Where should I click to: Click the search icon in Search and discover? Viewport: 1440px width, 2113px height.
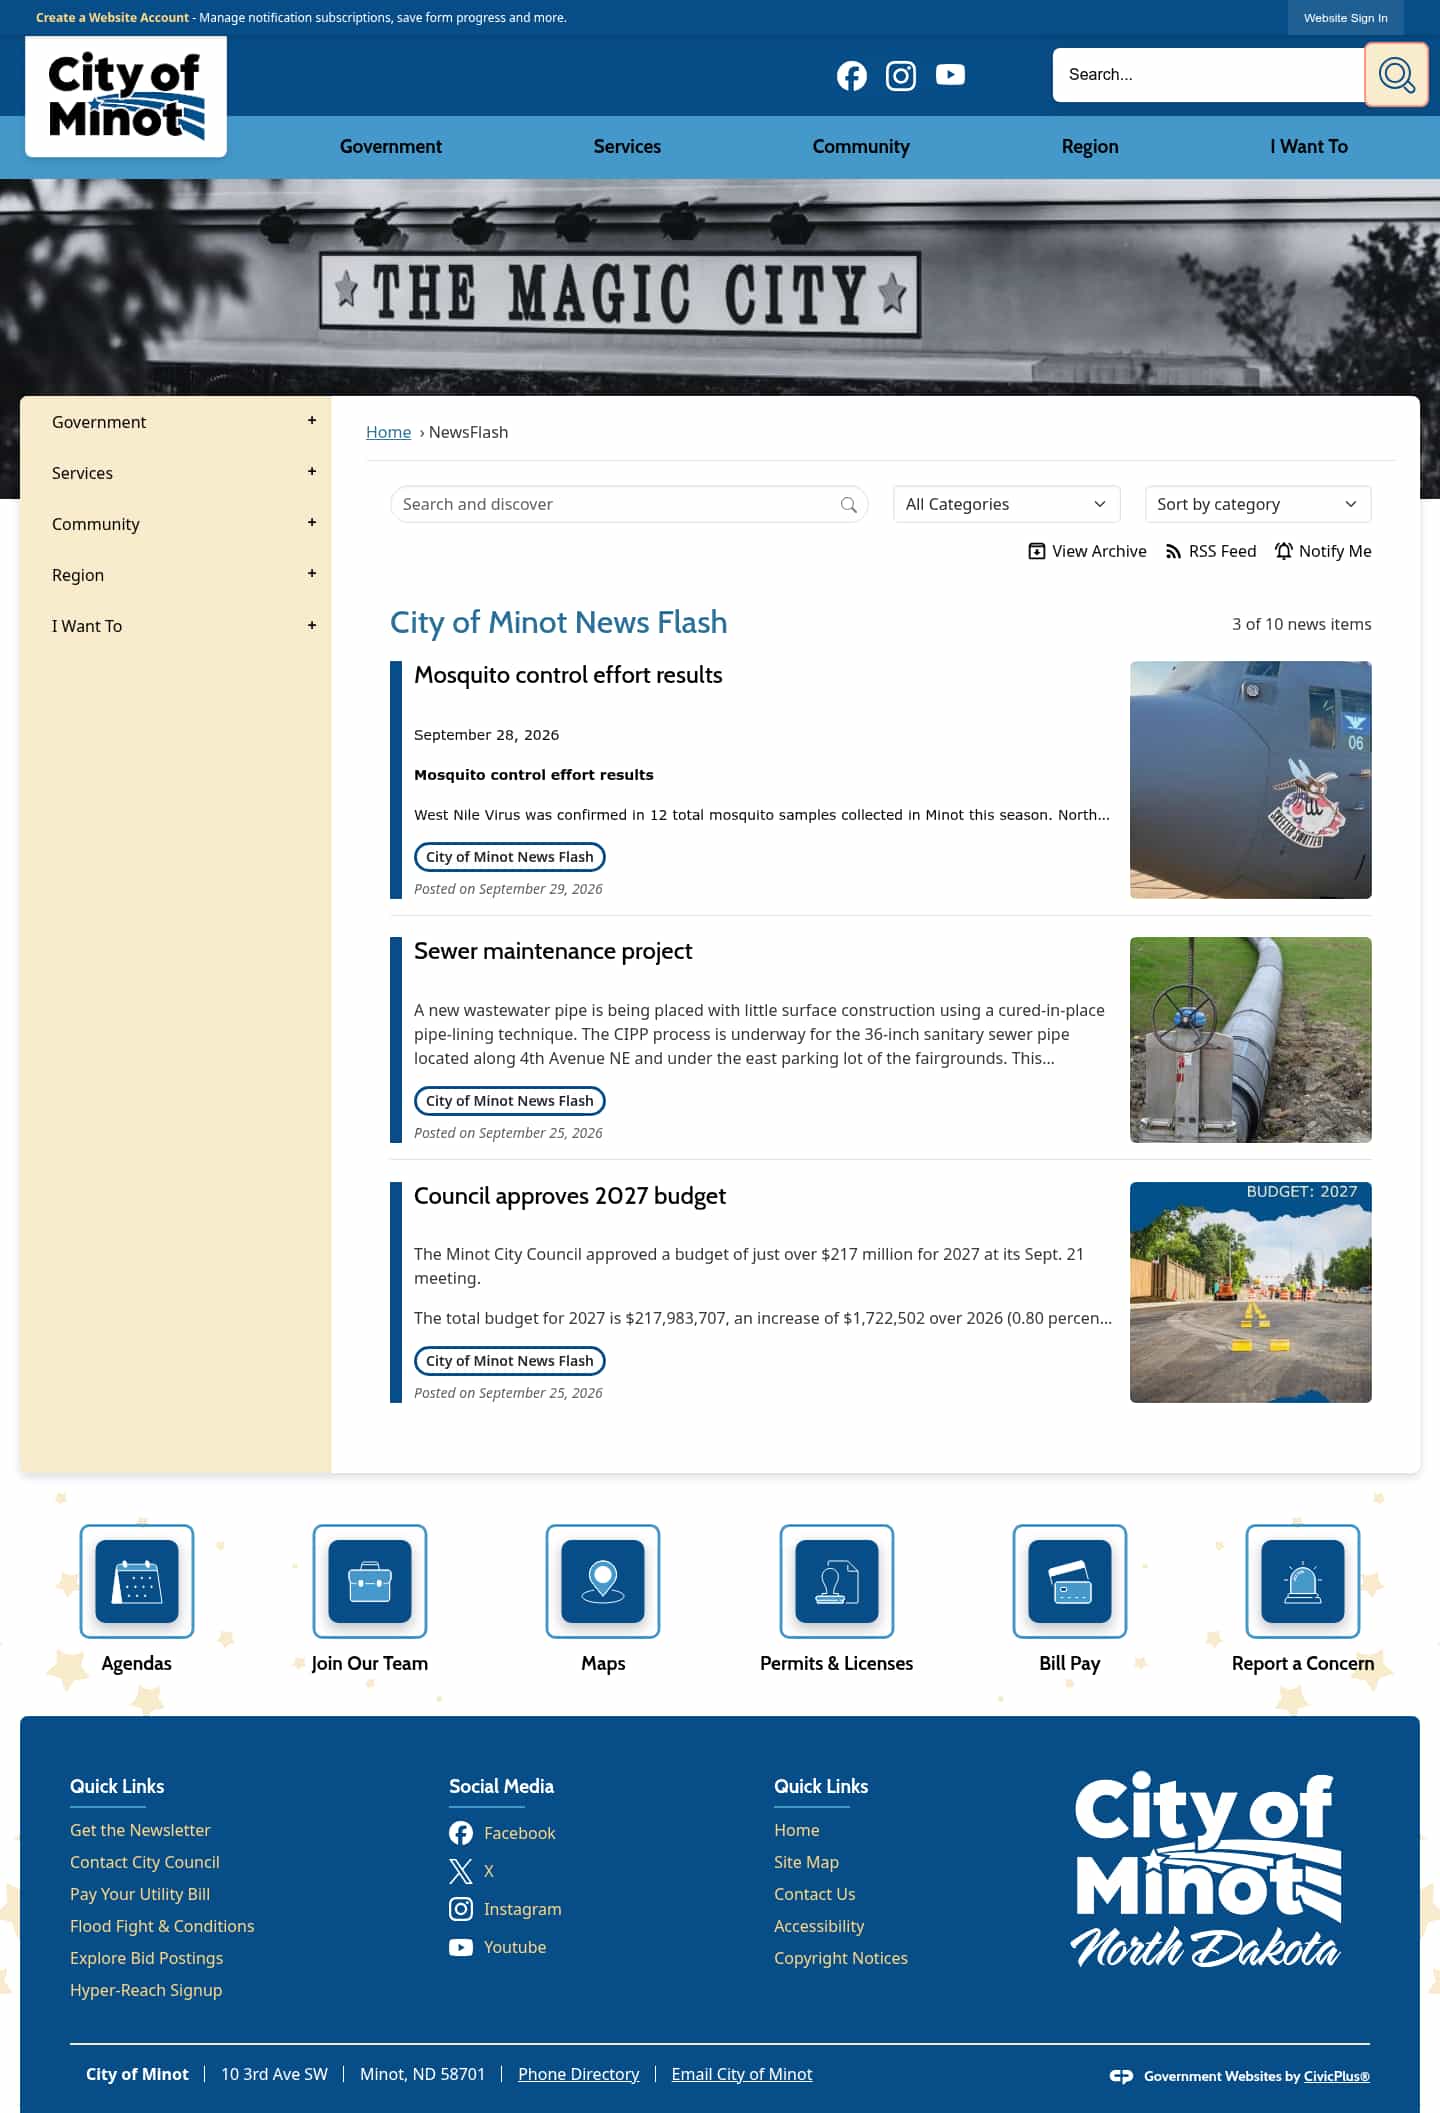[849, 505]
